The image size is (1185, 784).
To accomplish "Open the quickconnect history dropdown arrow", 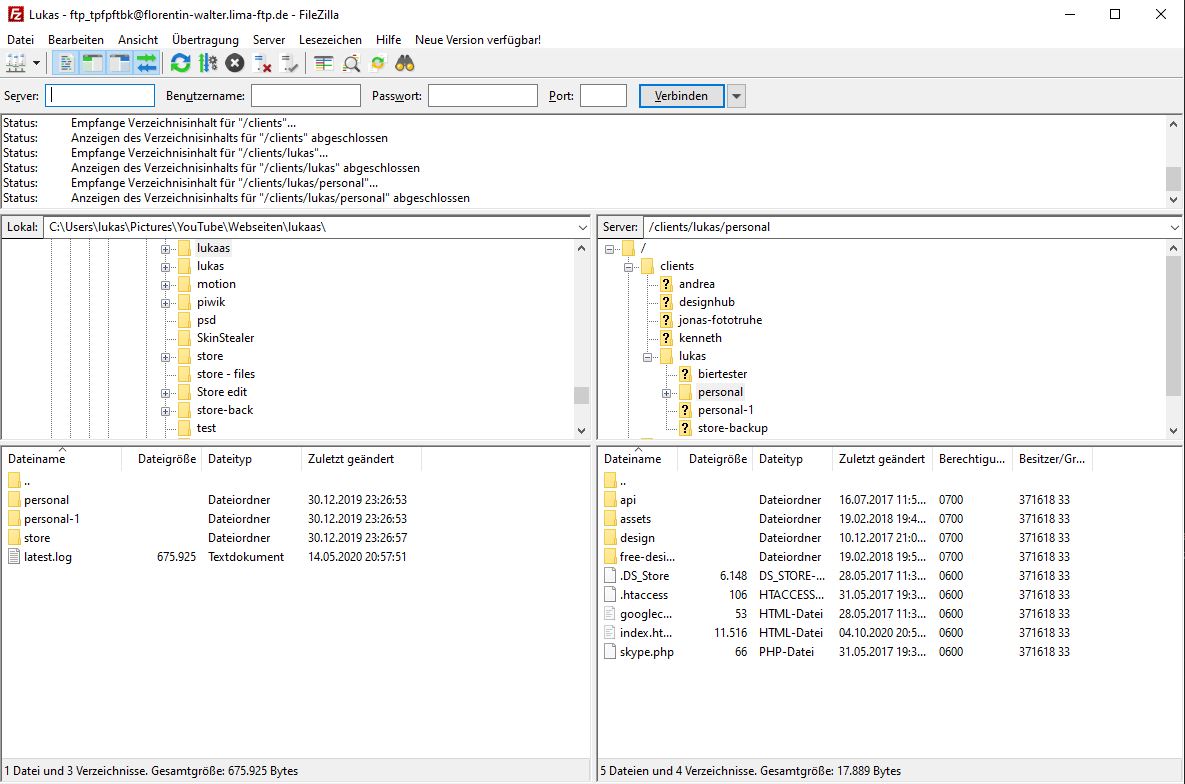I will point(736,96).
